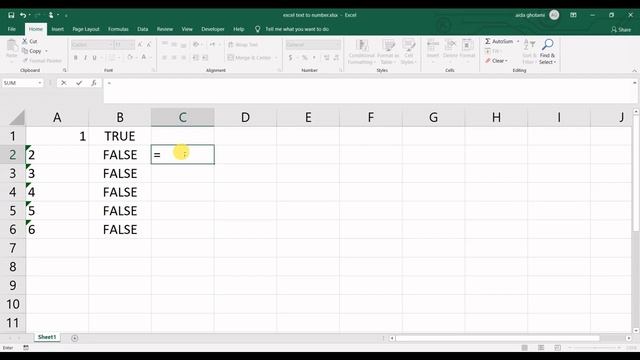640x360 pixels.
Task: Click the formula bar input field
Action: coord(367,91)
